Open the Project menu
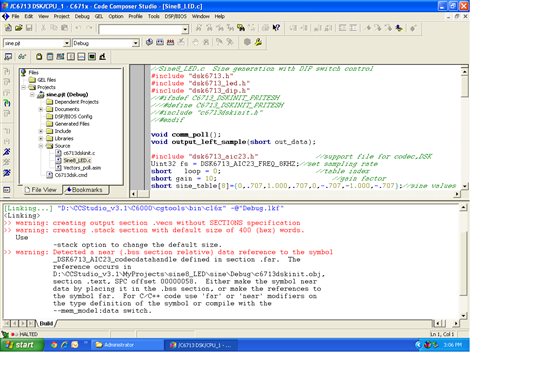Image resolution: width=550 pixels, height=366 pixels. (61, 16)
